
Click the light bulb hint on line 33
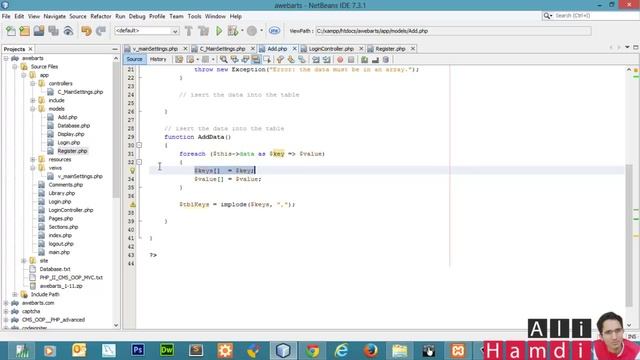click(132, 171)
